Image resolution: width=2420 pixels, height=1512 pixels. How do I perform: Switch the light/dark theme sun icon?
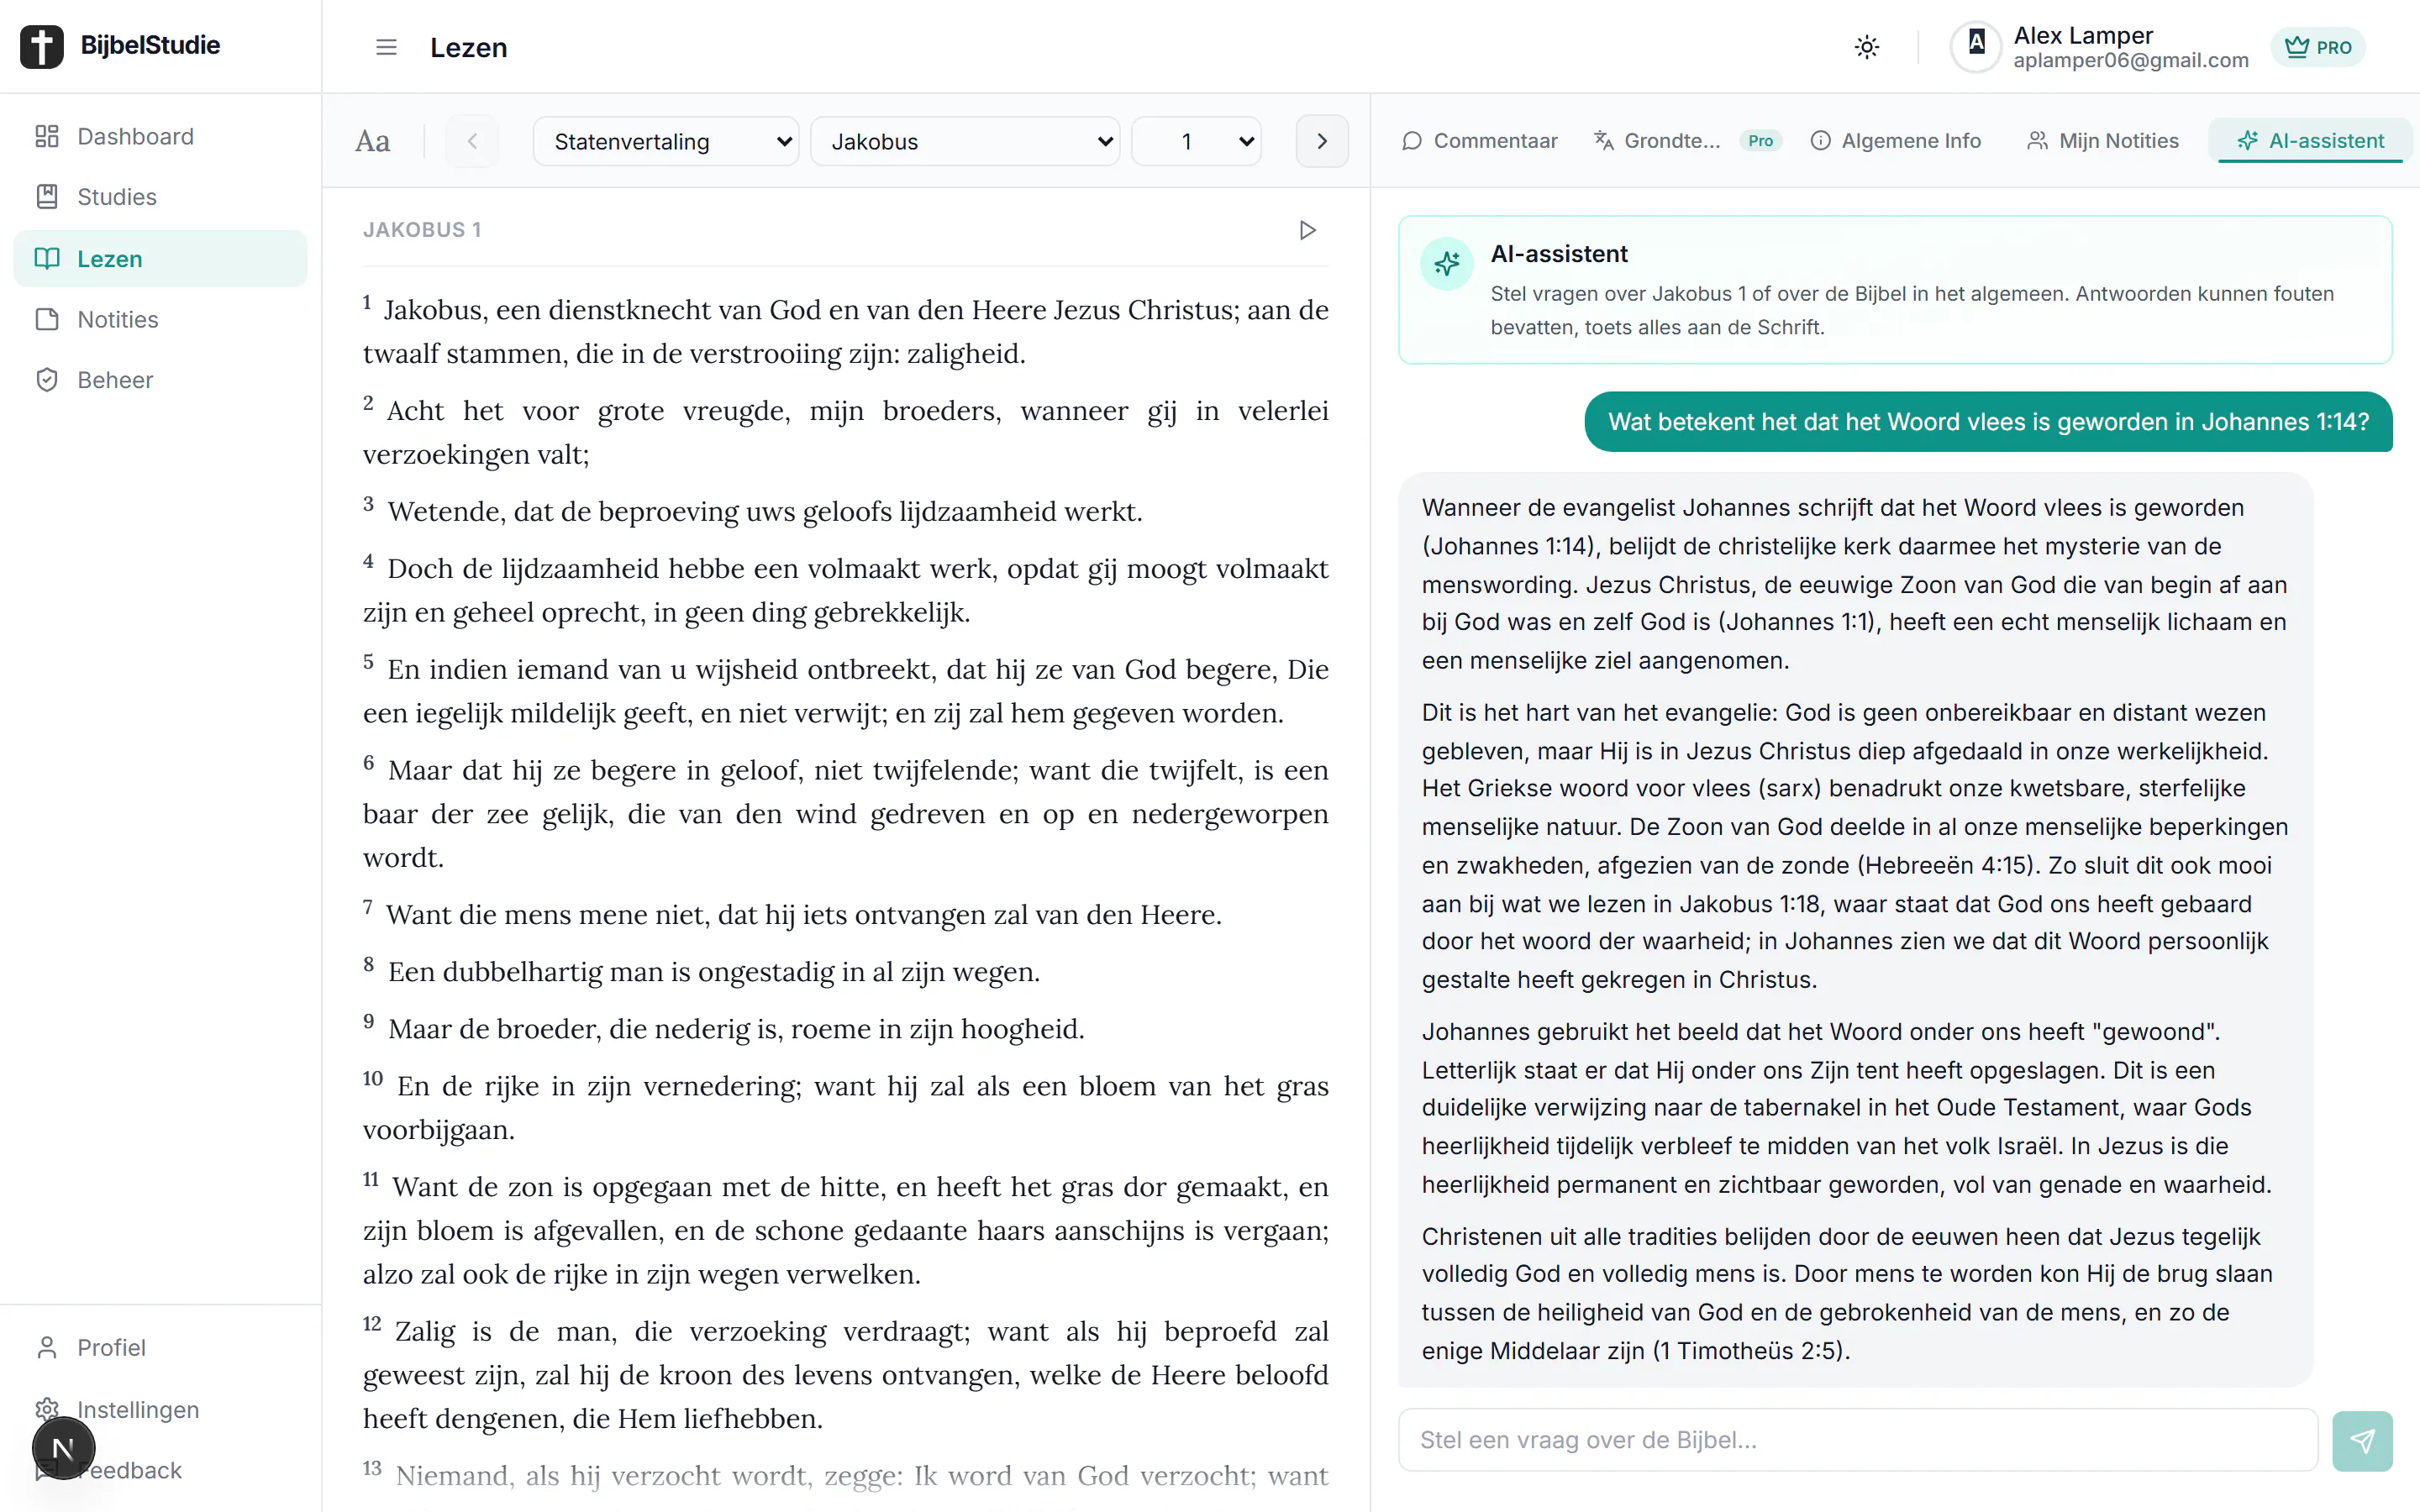(x=1866, y=47)
